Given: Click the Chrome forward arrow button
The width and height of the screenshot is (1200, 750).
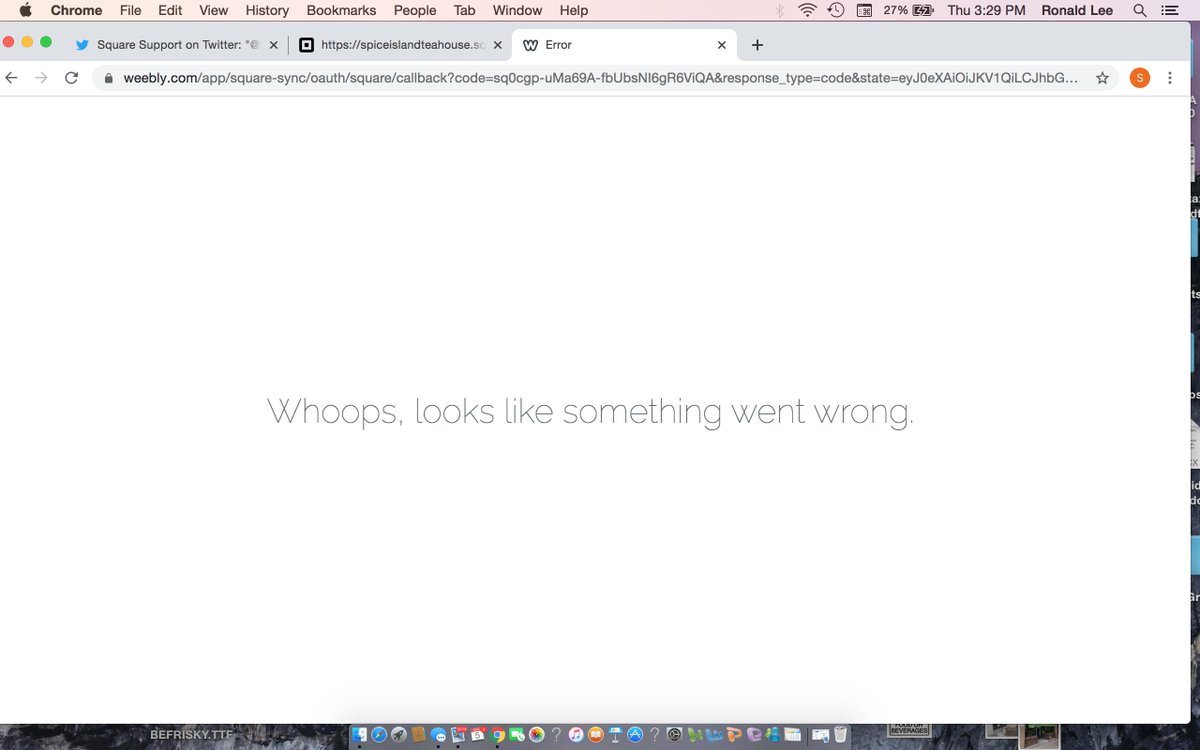Looking at the screenshot, I should pyautogui.click(x=41, y=78).
